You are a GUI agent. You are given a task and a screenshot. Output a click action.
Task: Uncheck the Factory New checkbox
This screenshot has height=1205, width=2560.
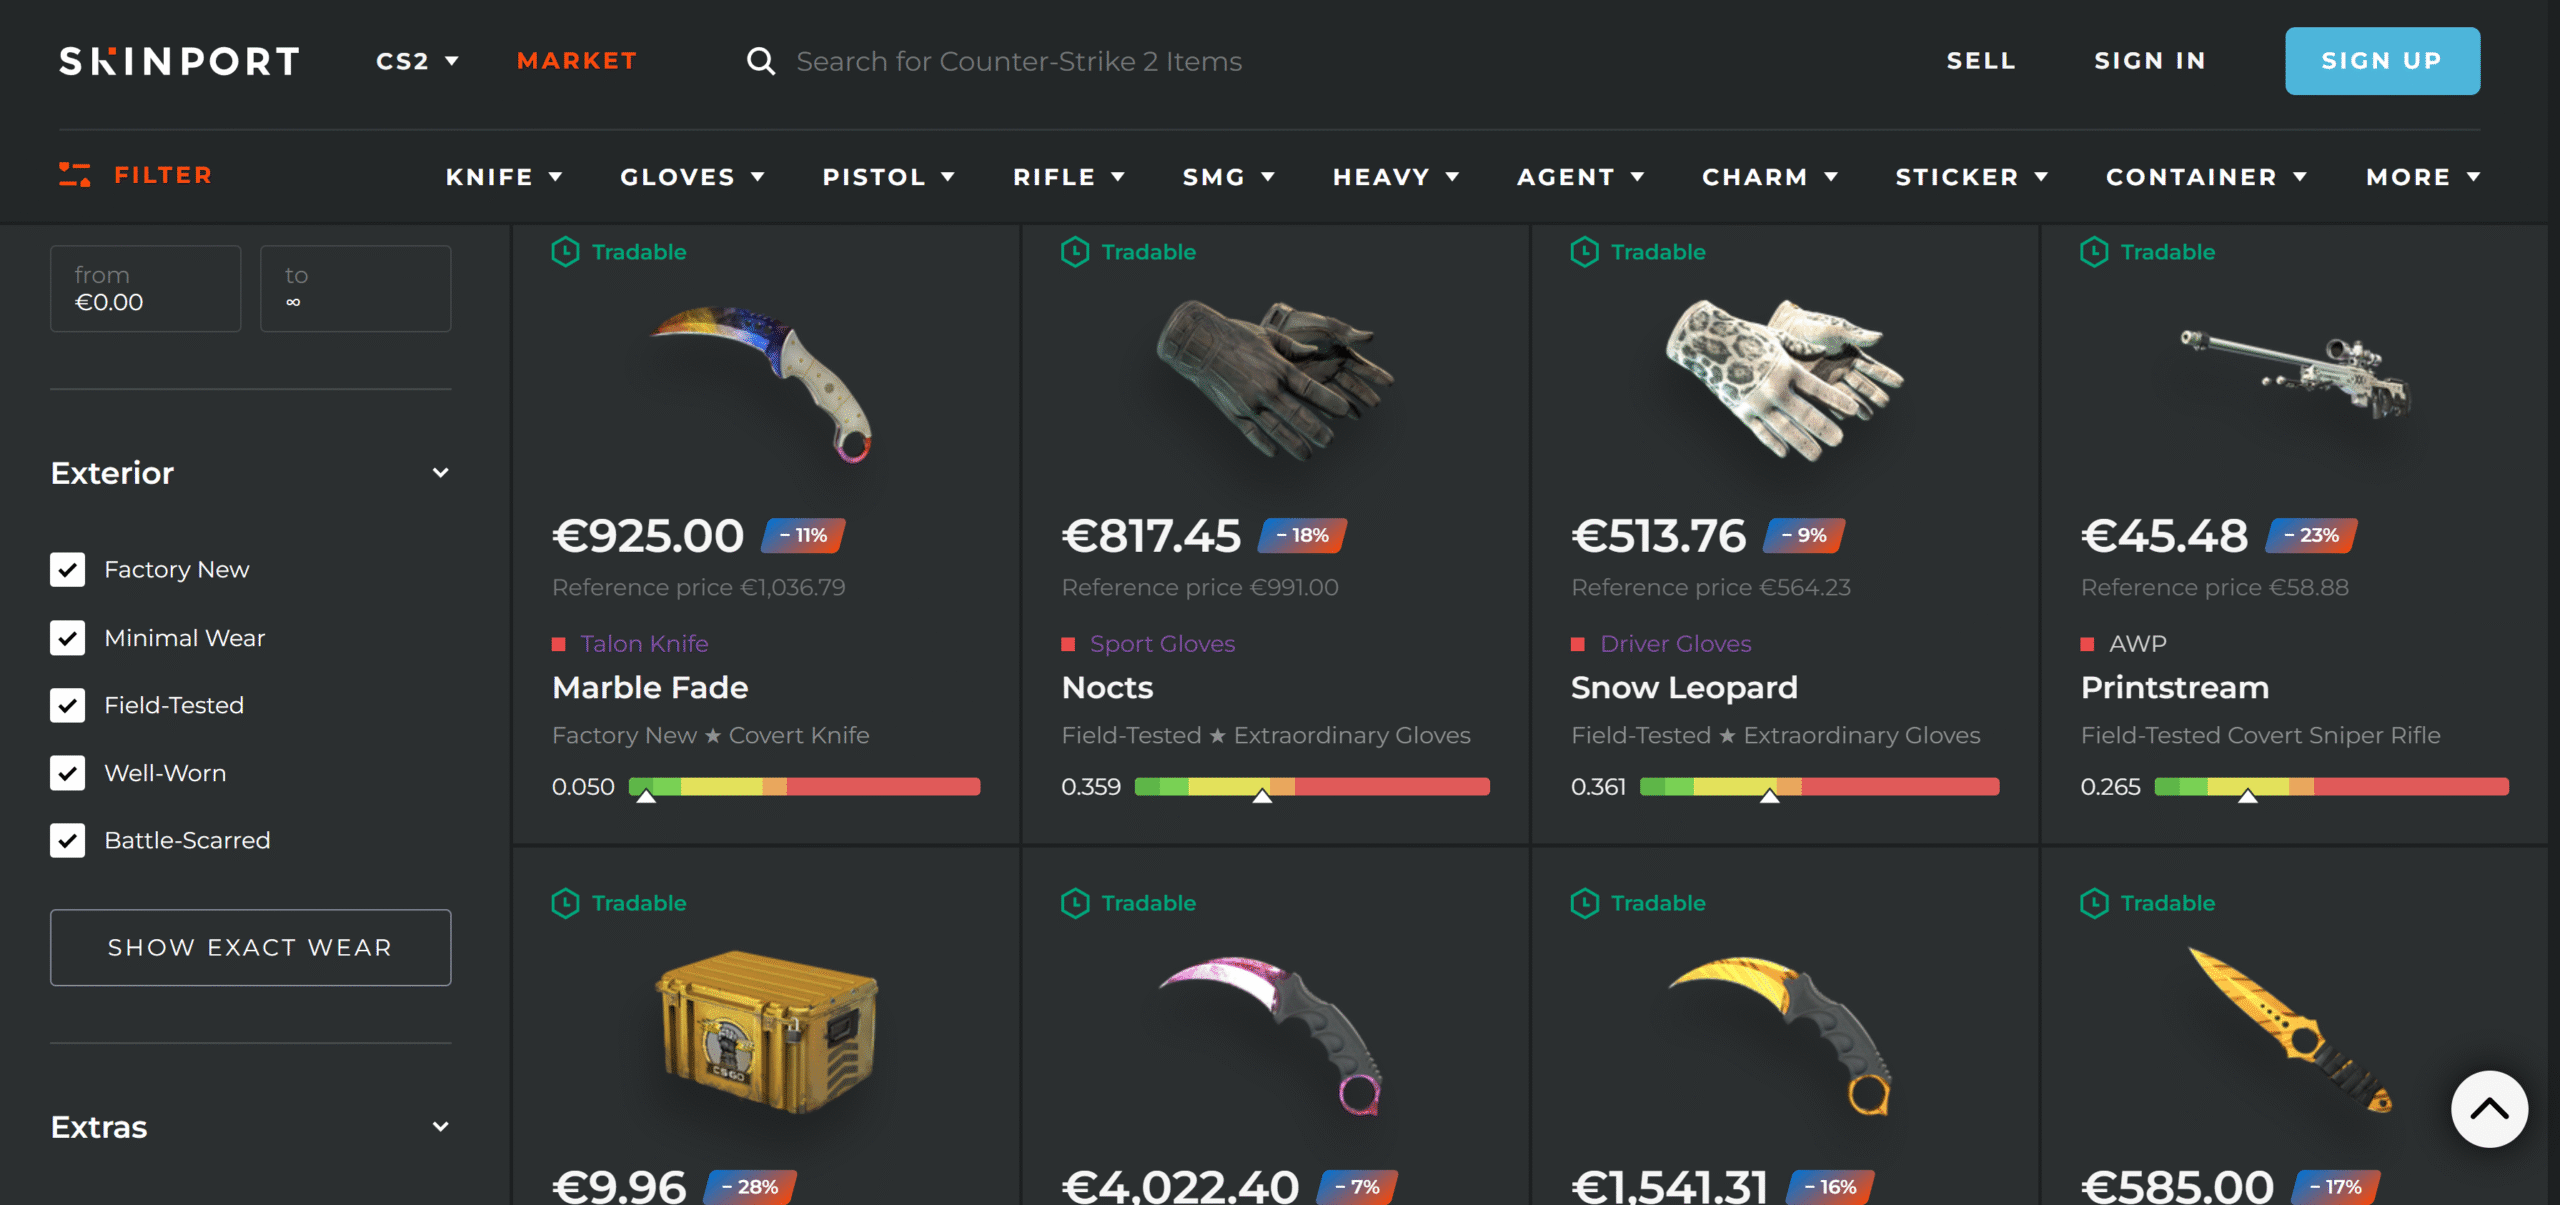pos(68,570)
